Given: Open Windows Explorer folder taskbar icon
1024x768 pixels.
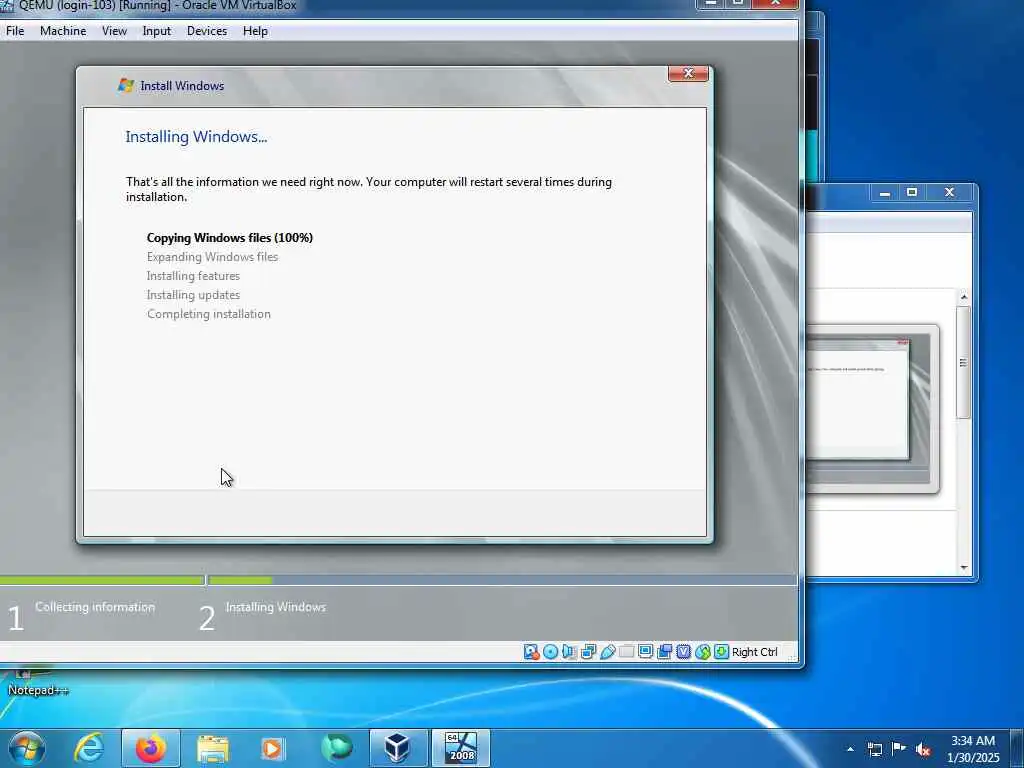Looking at the screenshot, I should pos(212,748).
